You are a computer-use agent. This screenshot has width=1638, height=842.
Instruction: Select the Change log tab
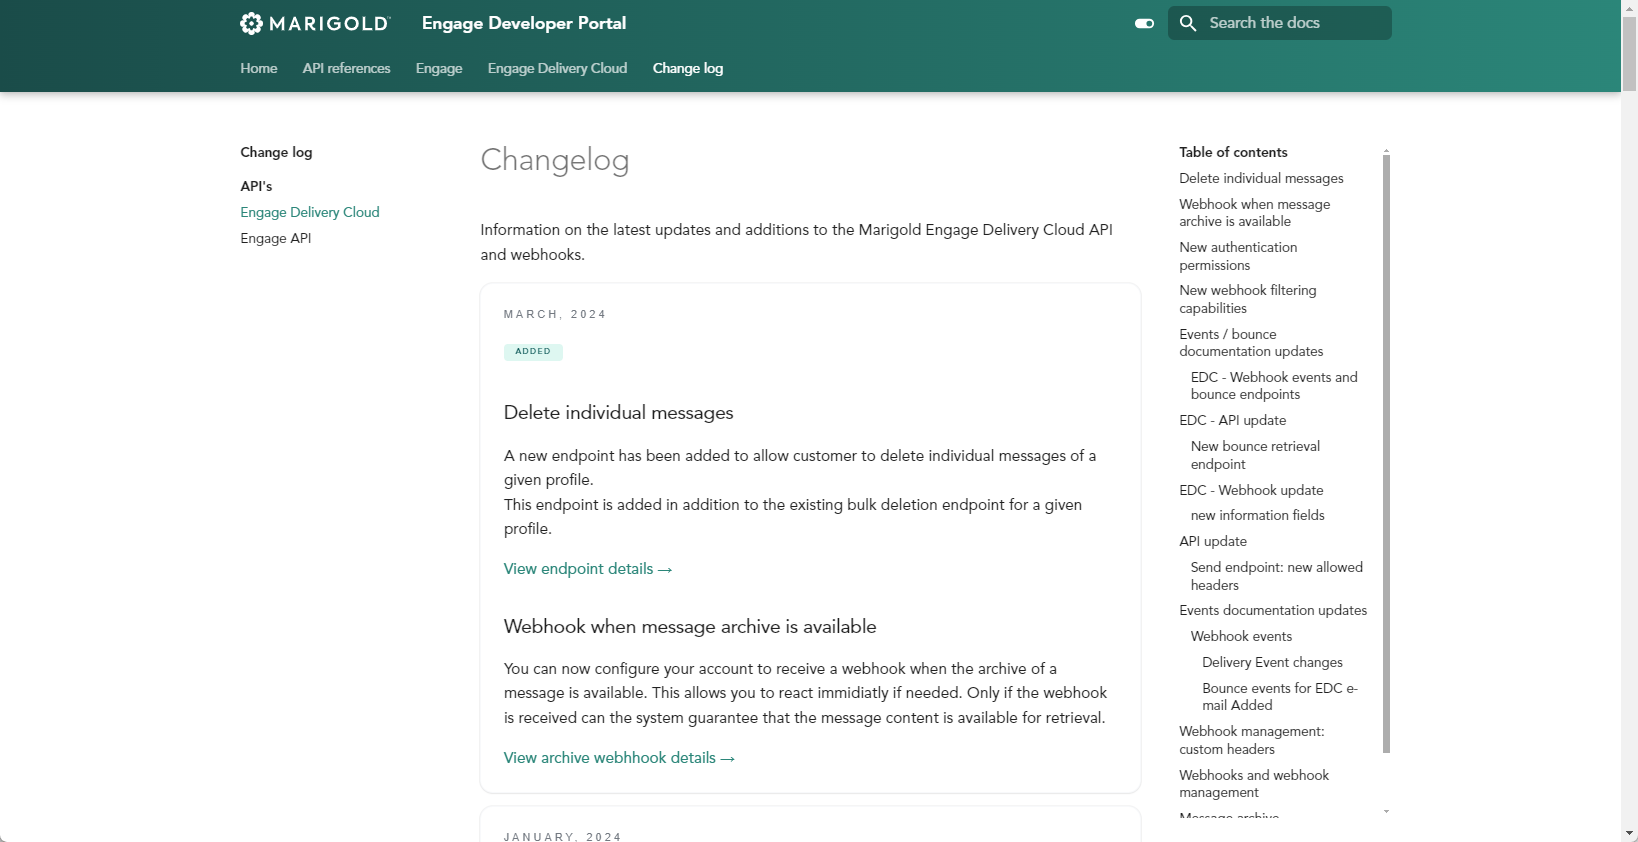[x=688, y=68]
